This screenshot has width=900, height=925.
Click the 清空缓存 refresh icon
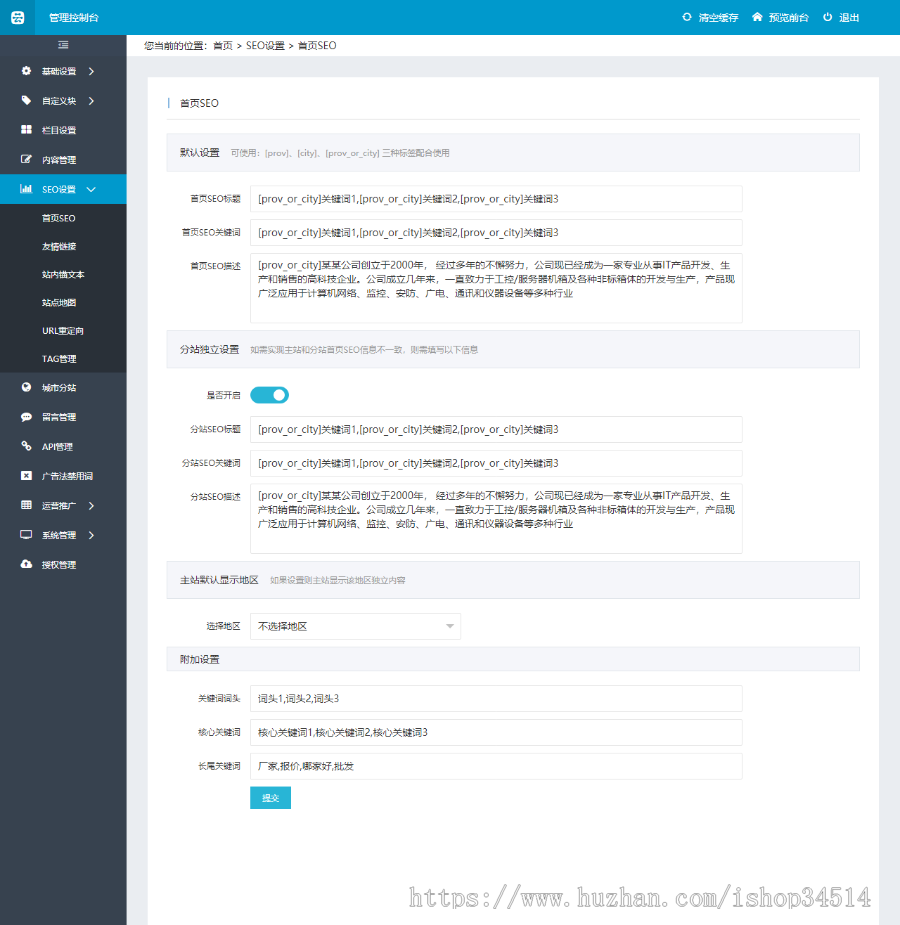[x=687, y=17]
